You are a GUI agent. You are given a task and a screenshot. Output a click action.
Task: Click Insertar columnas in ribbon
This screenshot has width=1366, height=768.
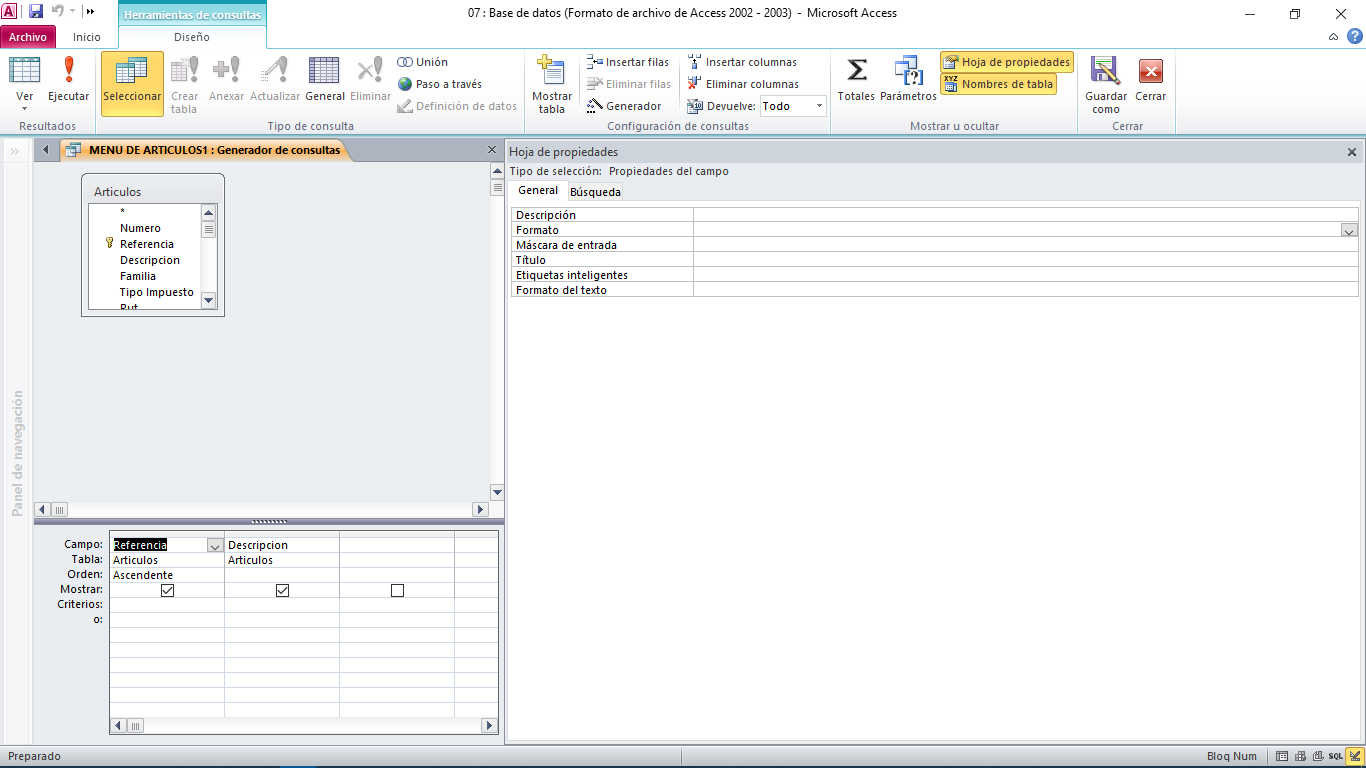pos(742,62)
